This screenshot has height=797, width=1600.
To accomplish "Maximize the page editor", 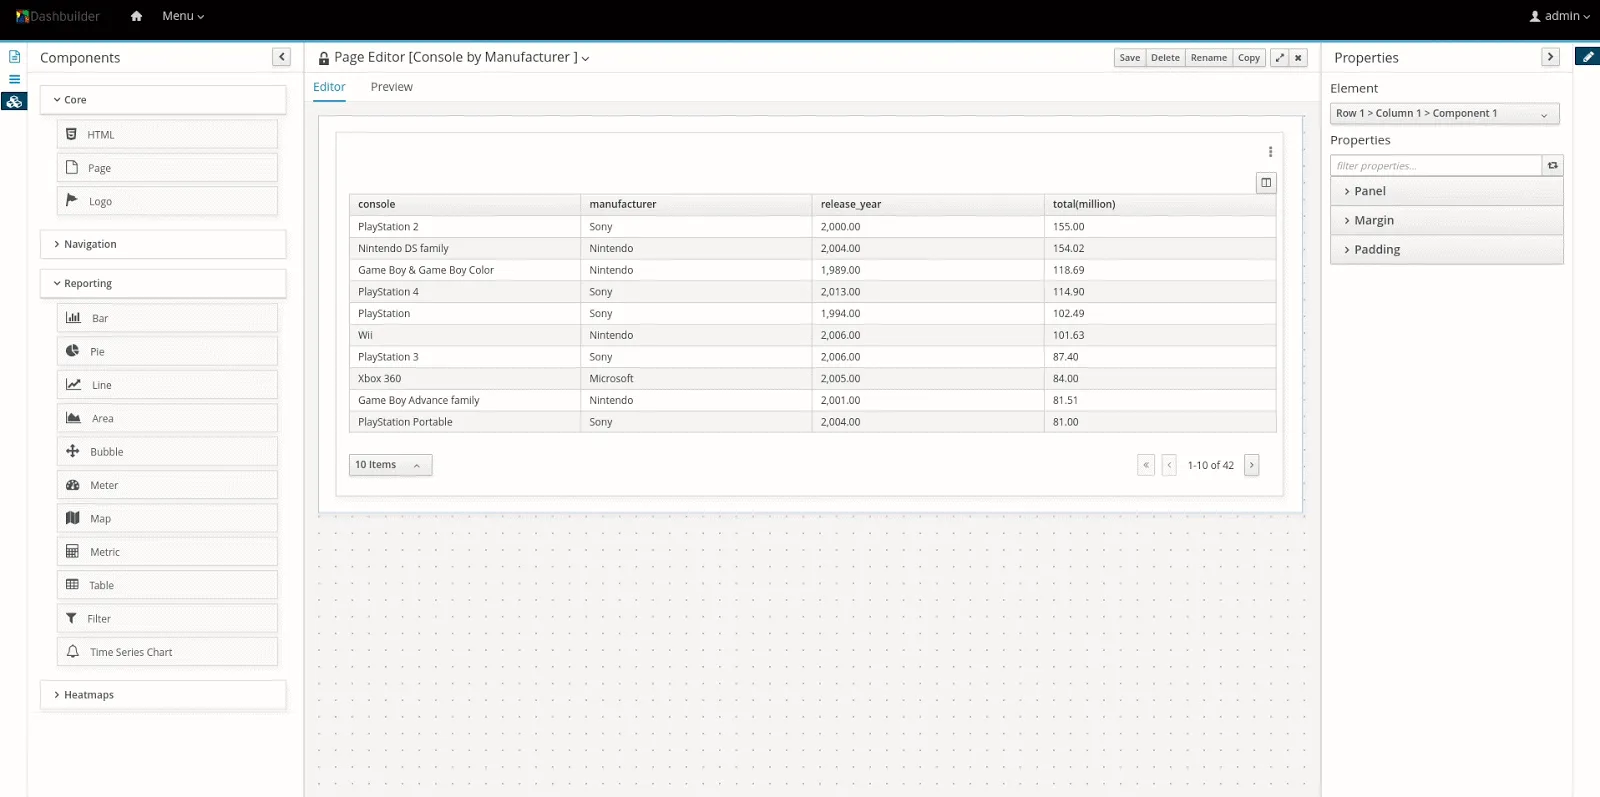I will tap(1279, 58).
